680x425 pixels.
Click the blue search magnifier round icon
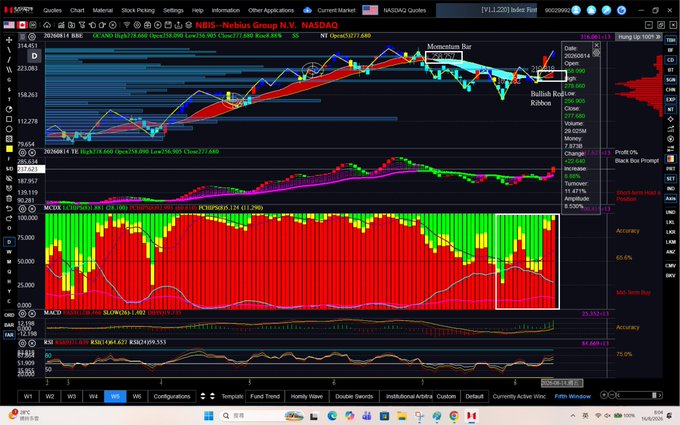pyautogui.click(x=606, y=10)
